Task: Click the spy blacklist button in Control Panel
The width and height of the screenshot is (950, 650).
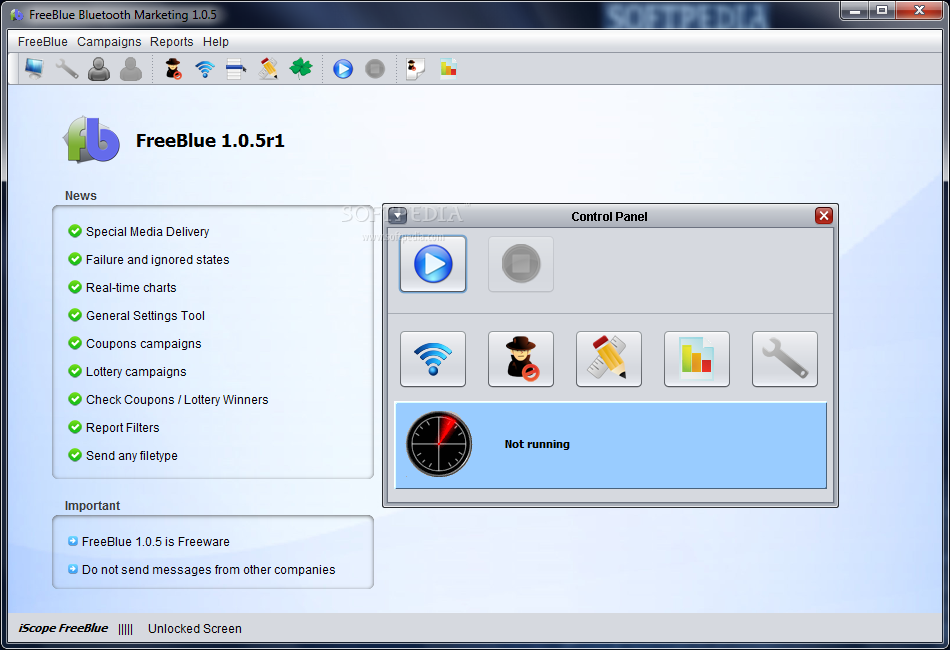Action: [521, 359]
